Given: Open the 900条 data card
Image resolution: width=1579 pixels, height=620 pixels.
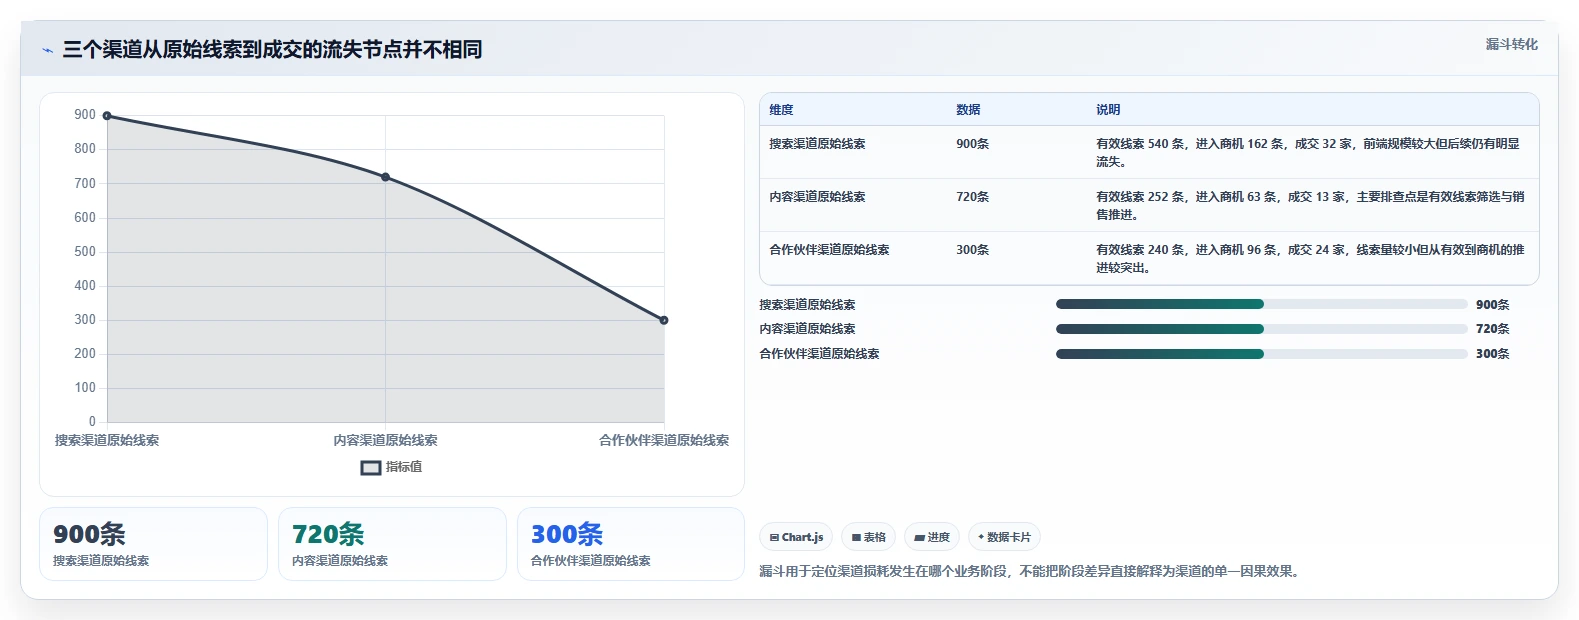Looking at the screenshot, I should [x=153, y=544].
